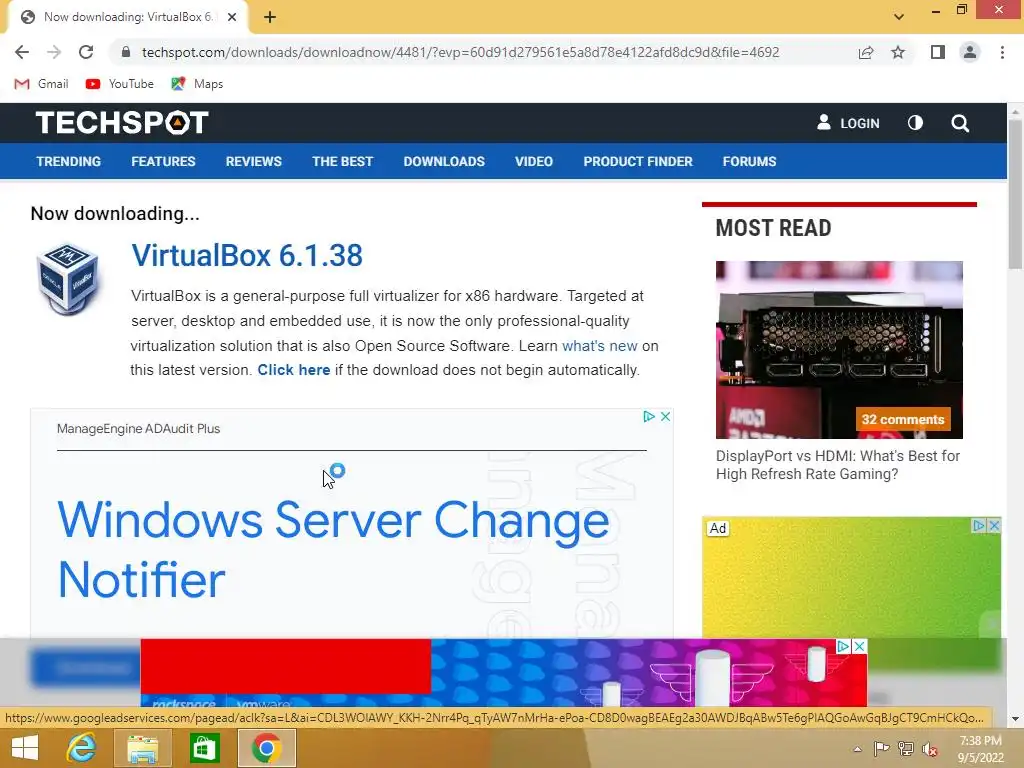
Task: Open Action Center flag icon
Action: (881, 749)
